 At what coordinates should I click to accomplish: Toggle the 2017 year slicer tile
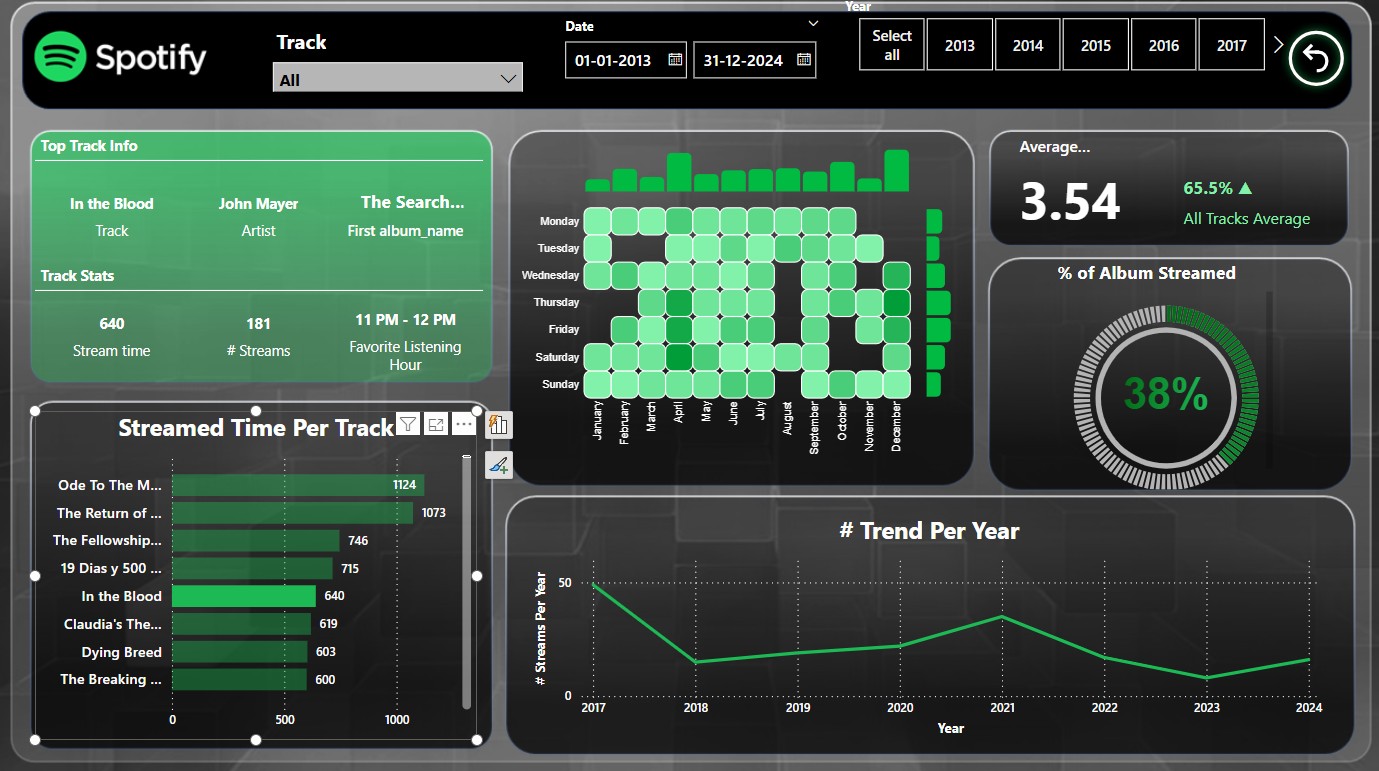[x=1231, y=45]
